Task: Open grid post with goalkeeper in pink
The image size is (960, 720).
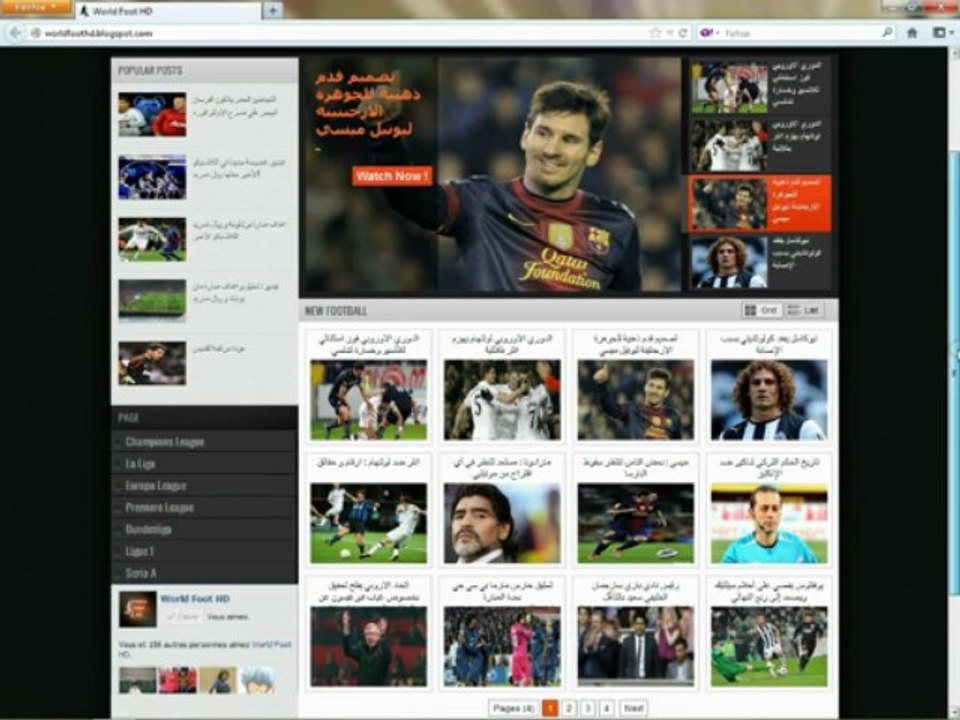Action: [502, 647]
